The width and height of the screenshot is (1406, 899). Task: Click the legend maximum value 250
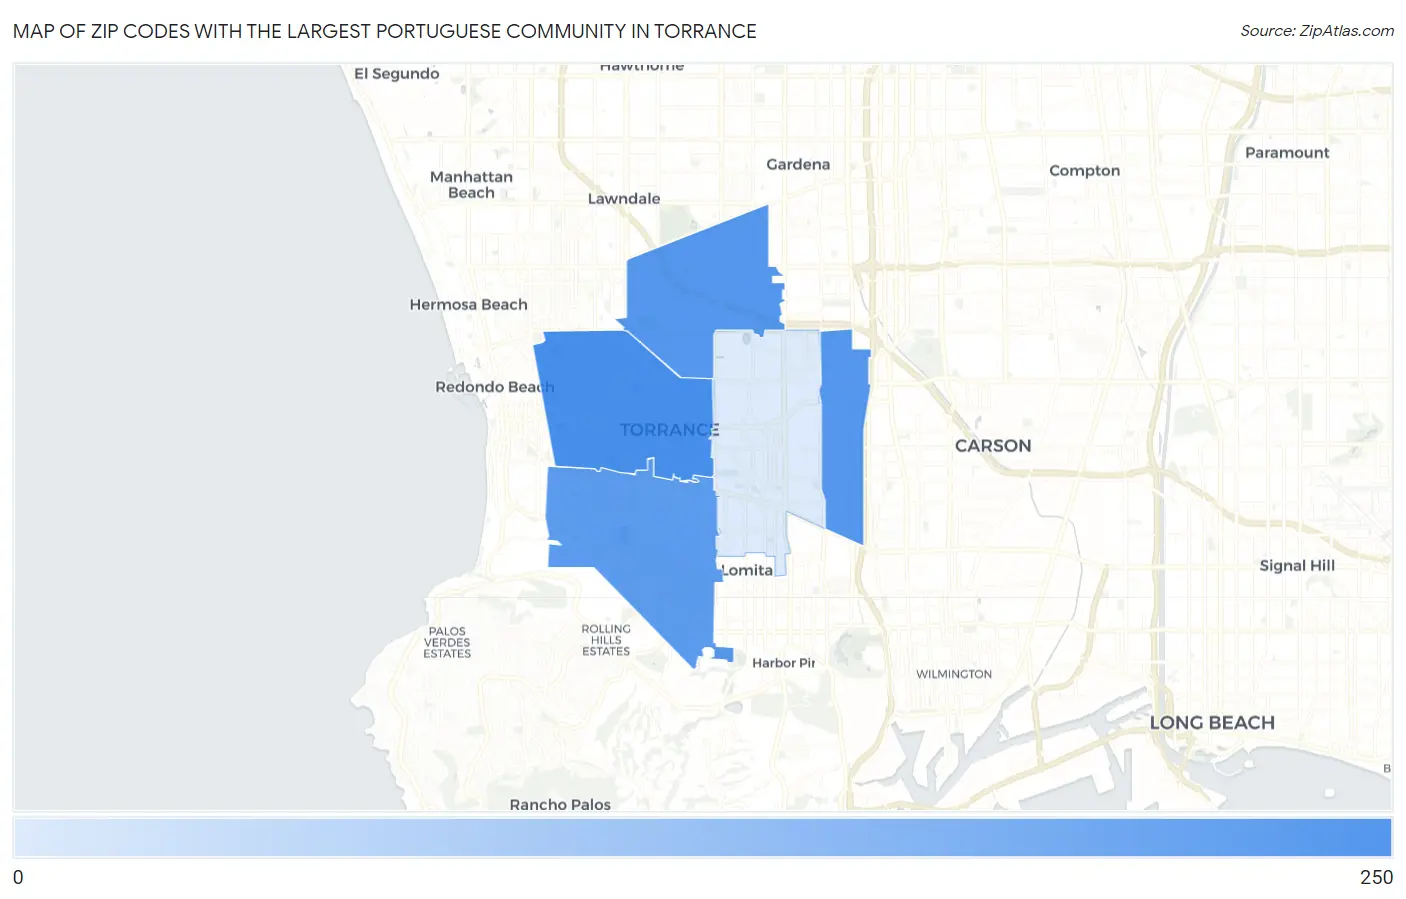click(x=1376, y=878)
